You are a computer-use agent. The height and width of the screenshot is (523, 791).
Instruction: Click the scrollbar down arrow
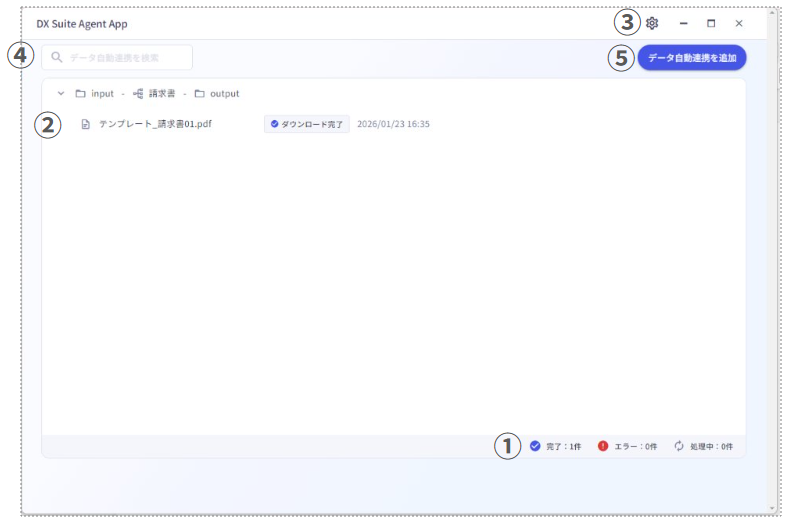pos(772,508)
